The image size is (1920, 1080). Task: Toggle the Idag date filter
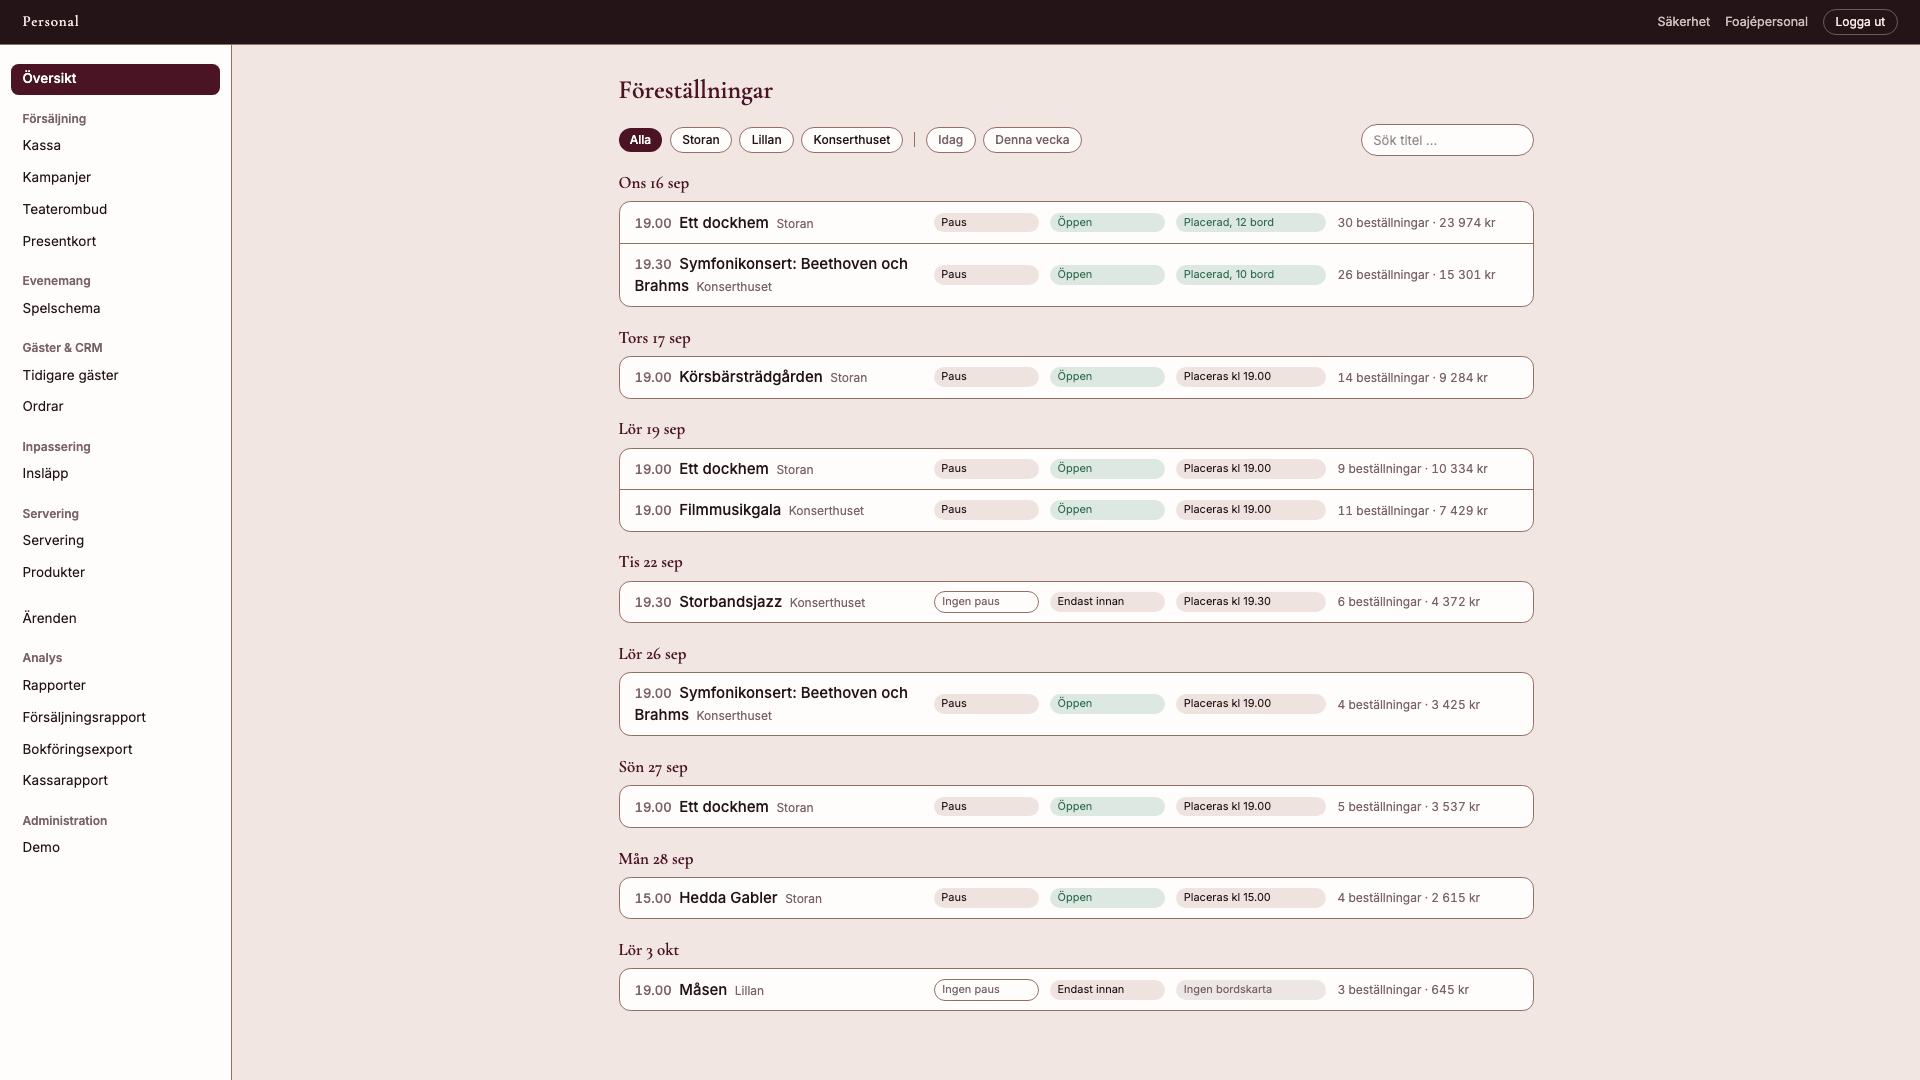(x=951, y=140)
